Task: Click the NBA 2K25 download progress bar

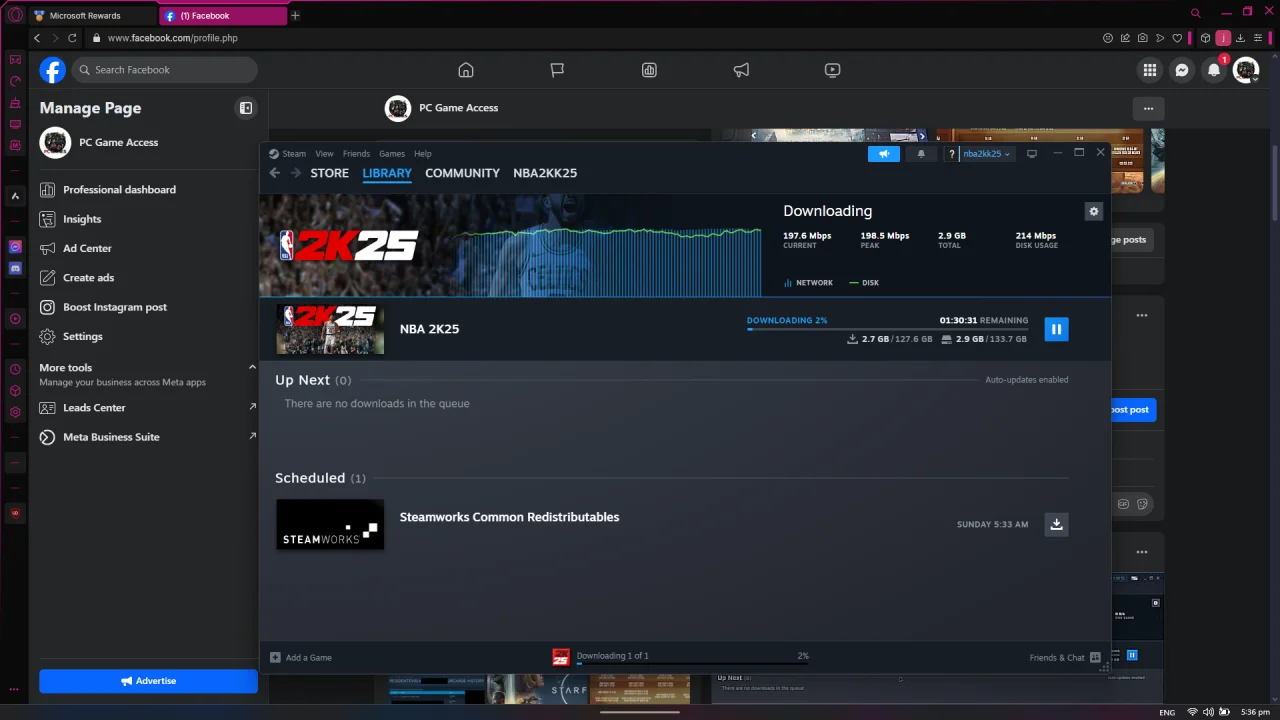Action: coord(887,328)
